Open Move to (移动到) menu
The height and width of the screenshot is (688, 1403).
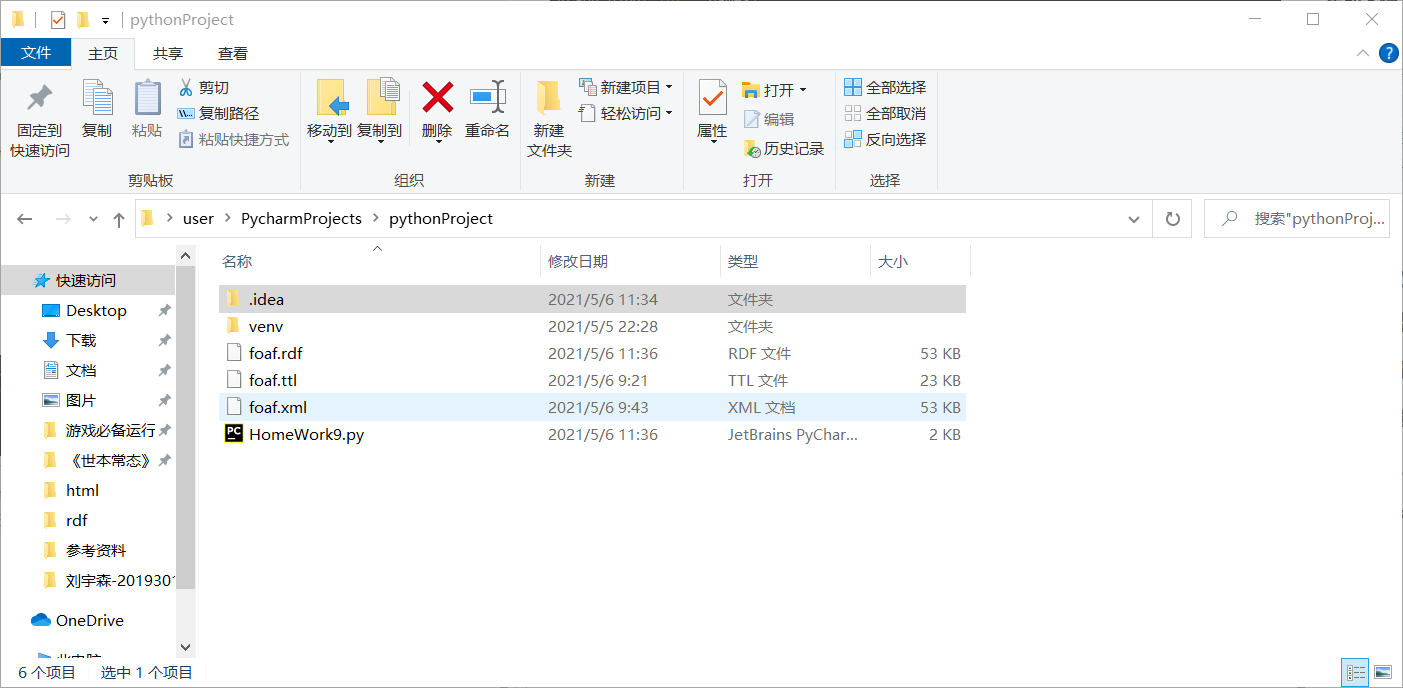(x=329, y=110)
